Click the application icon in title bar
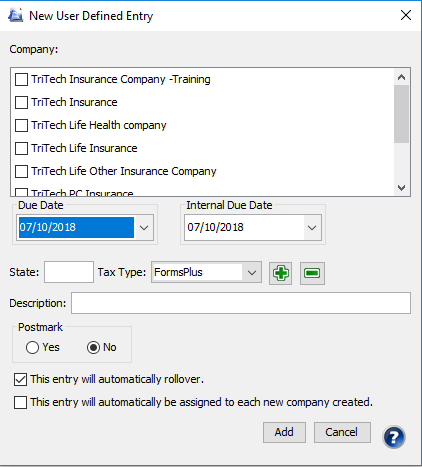The width and height of the screenshot is (422, 467). point(16,15)
